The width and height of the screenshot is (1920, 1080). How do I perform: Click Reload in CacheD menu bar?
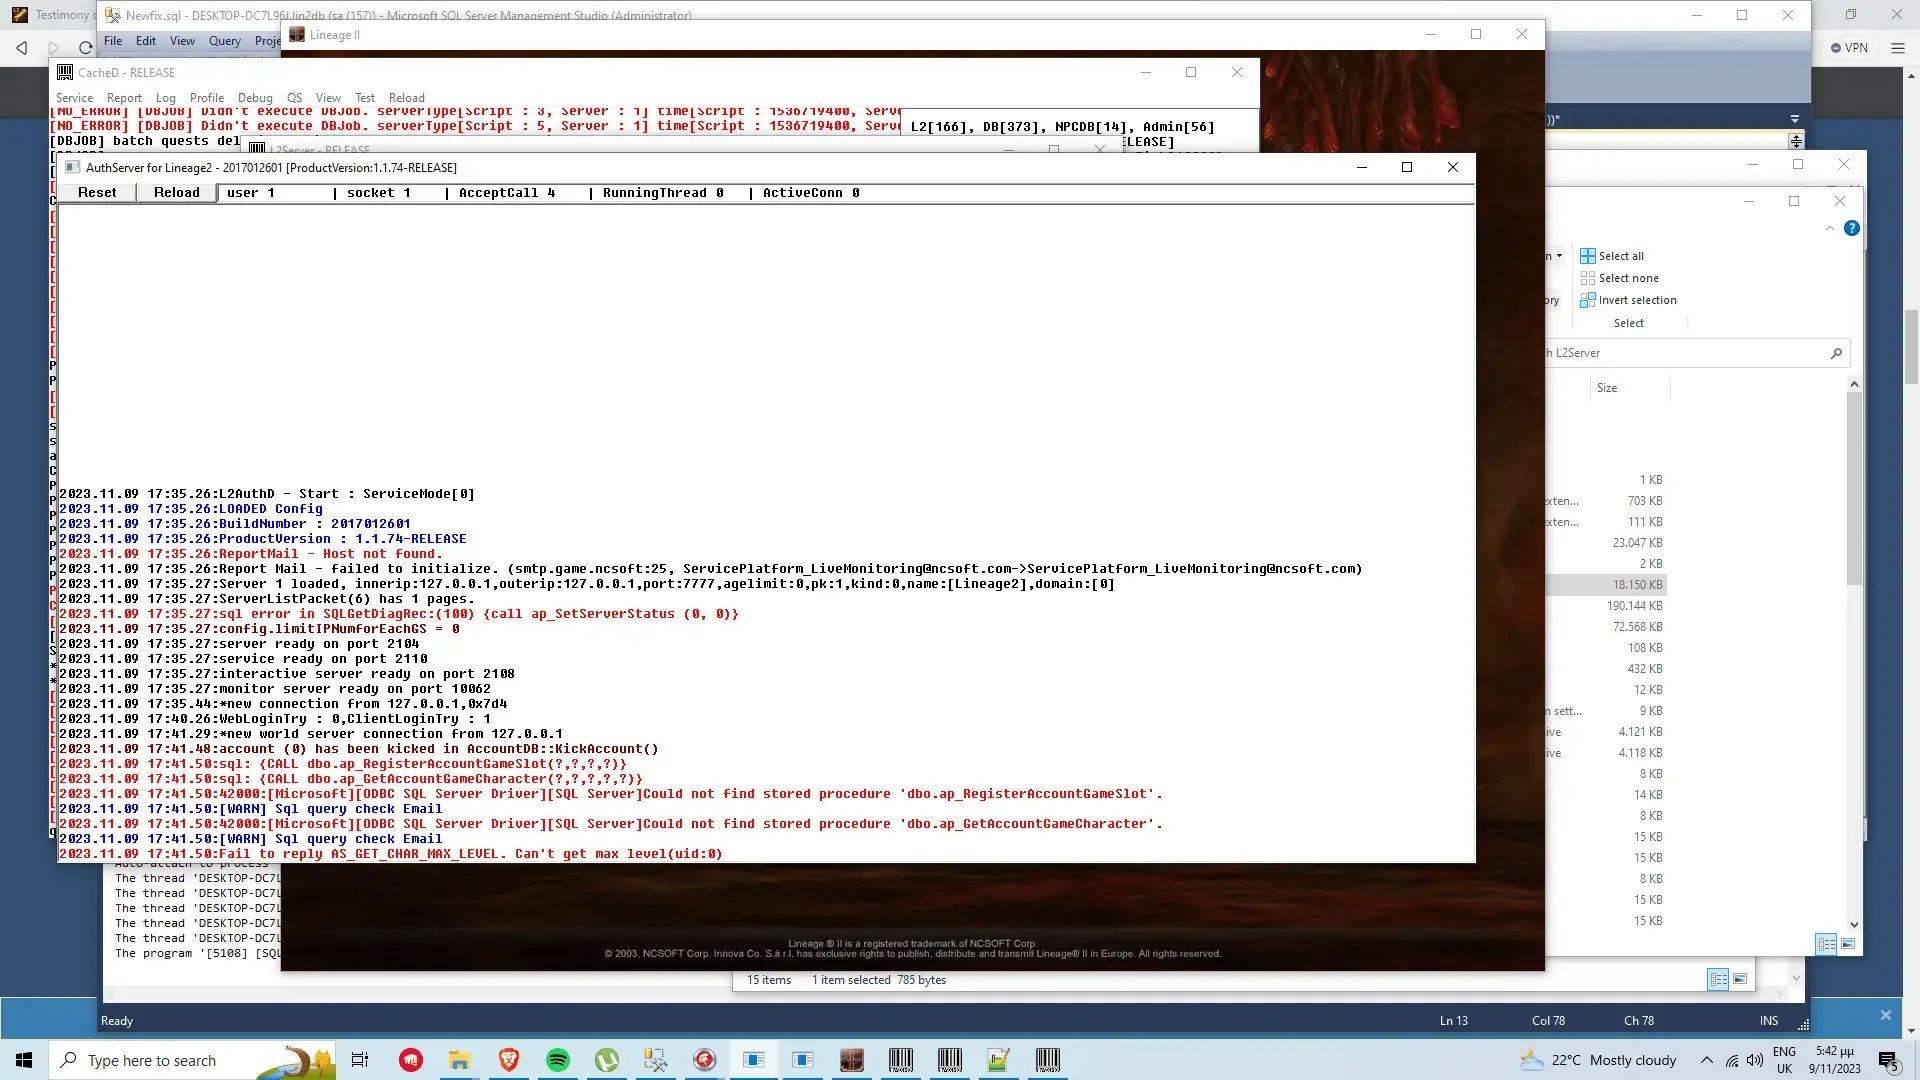[407, 98]
